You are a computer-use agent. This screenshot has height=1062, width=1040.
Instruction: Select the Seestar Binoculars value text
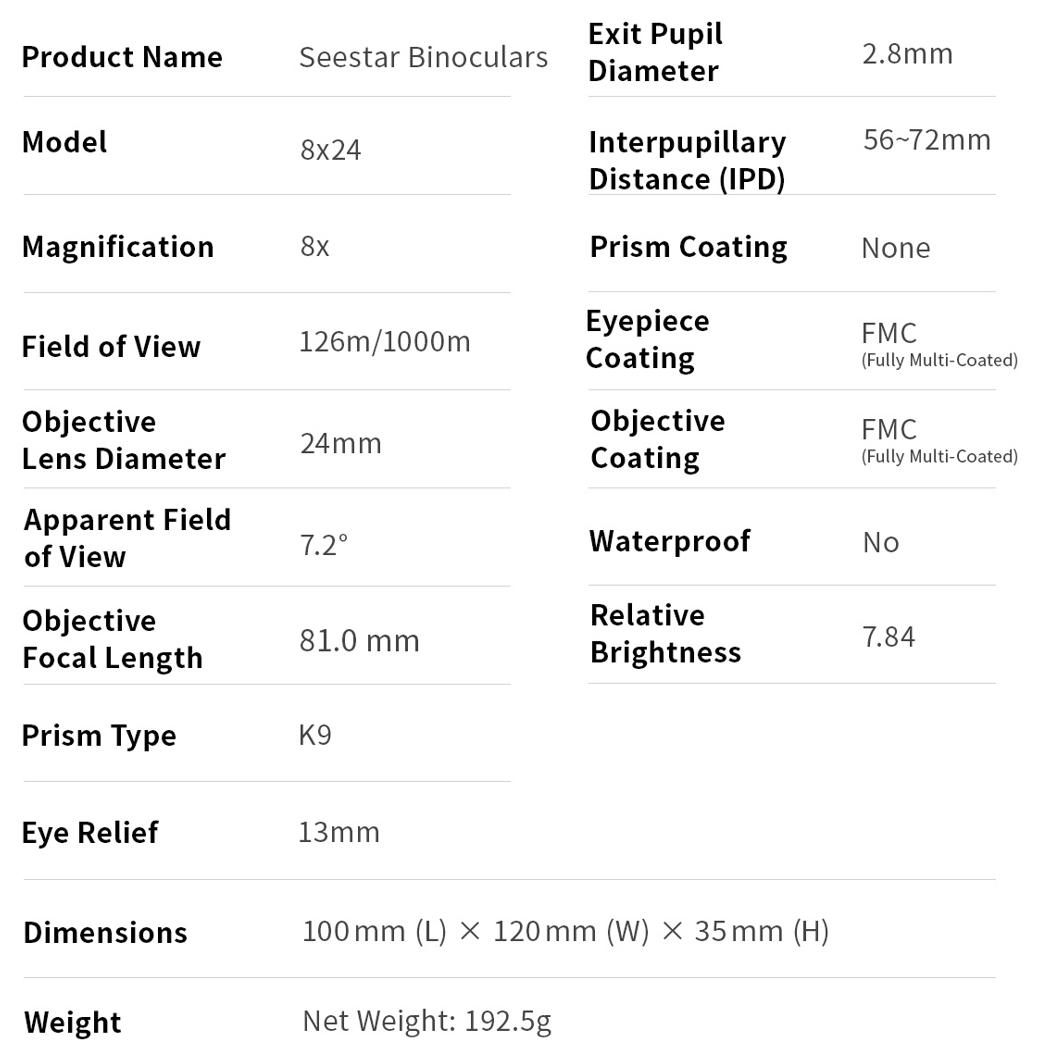click(423, 57)
